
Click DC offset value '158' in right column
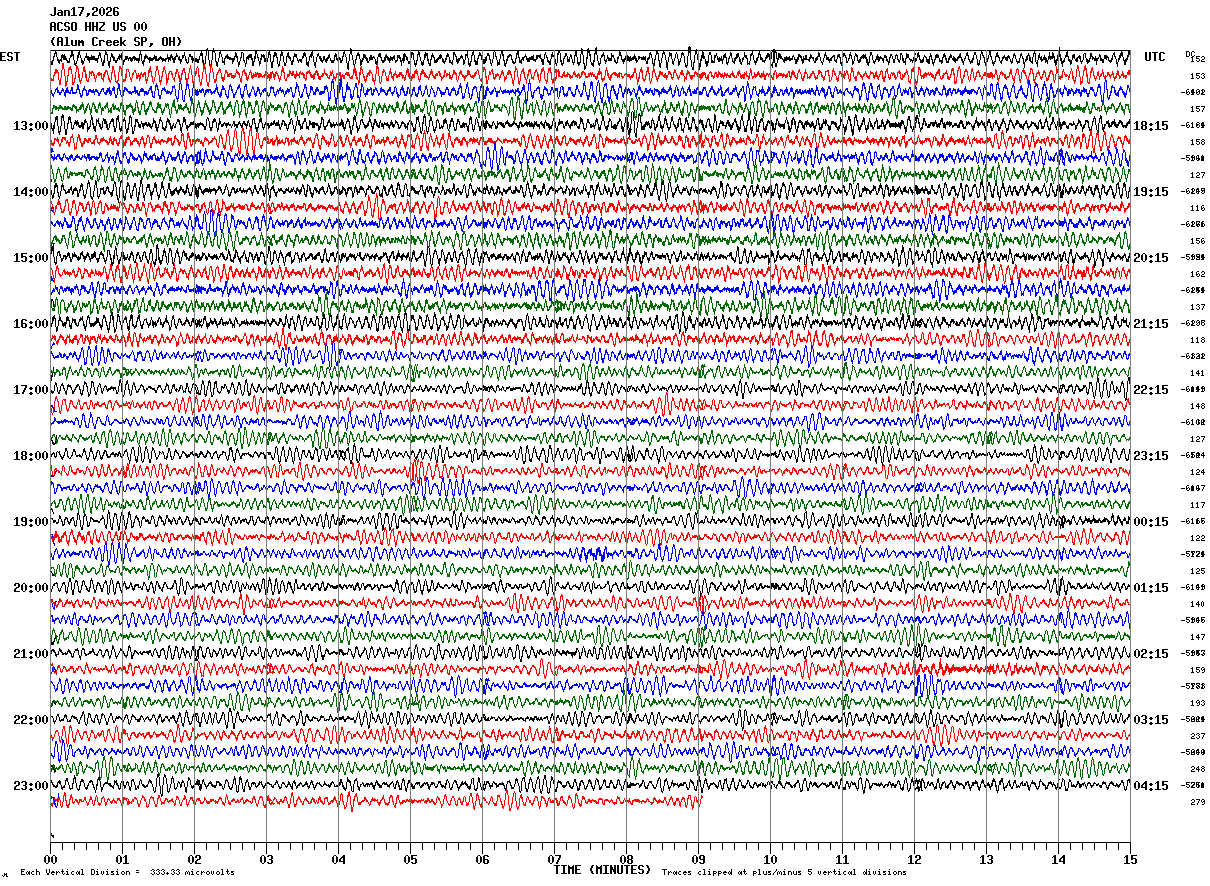(x=1197, y=142)
